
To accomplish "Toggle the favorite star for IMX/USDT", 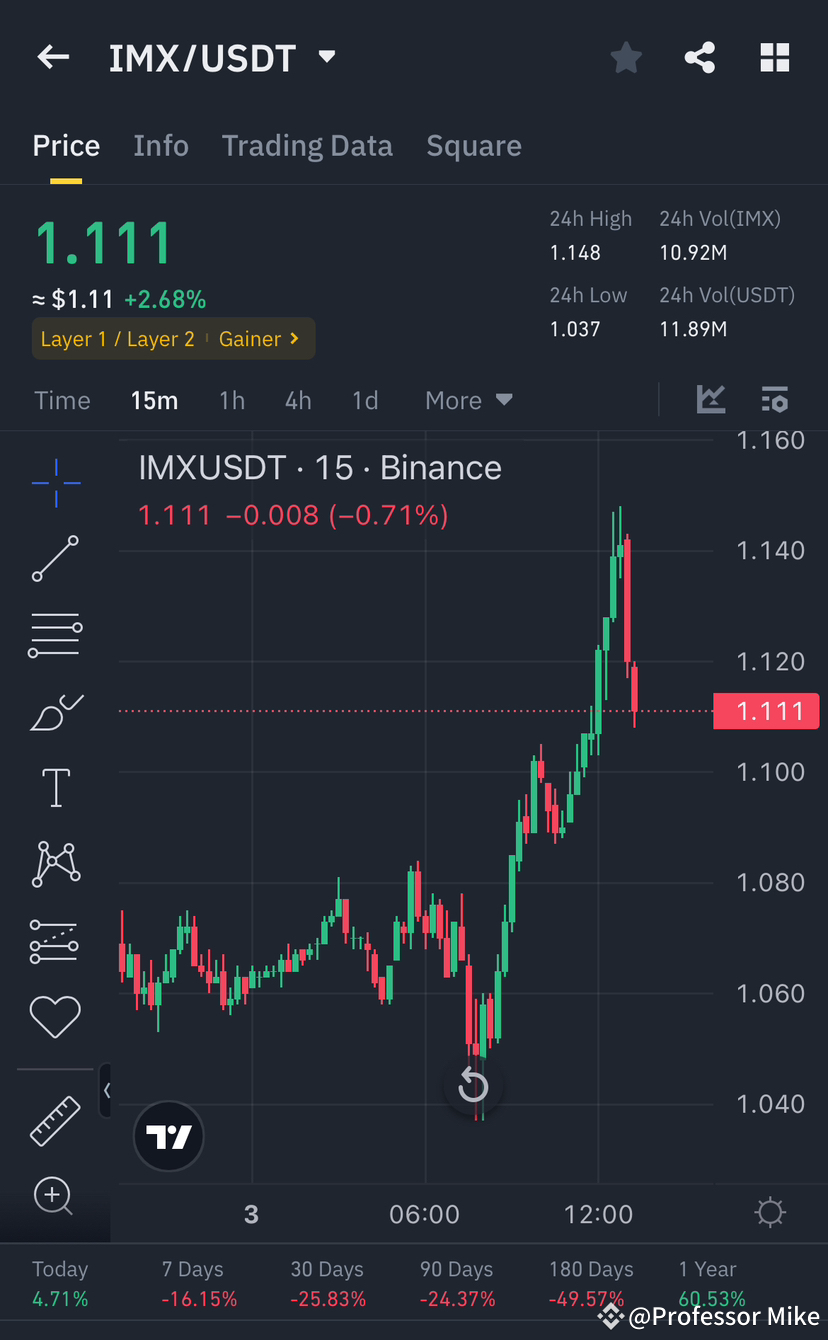I will pos(626,57).
